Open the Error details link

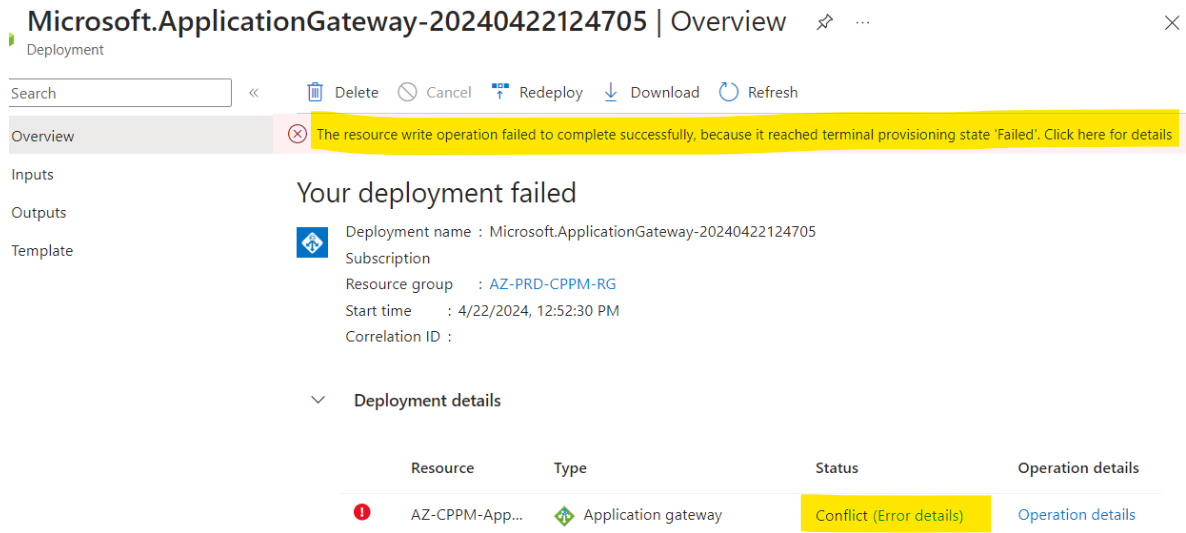pyautogui.click(x=918, y=516)
